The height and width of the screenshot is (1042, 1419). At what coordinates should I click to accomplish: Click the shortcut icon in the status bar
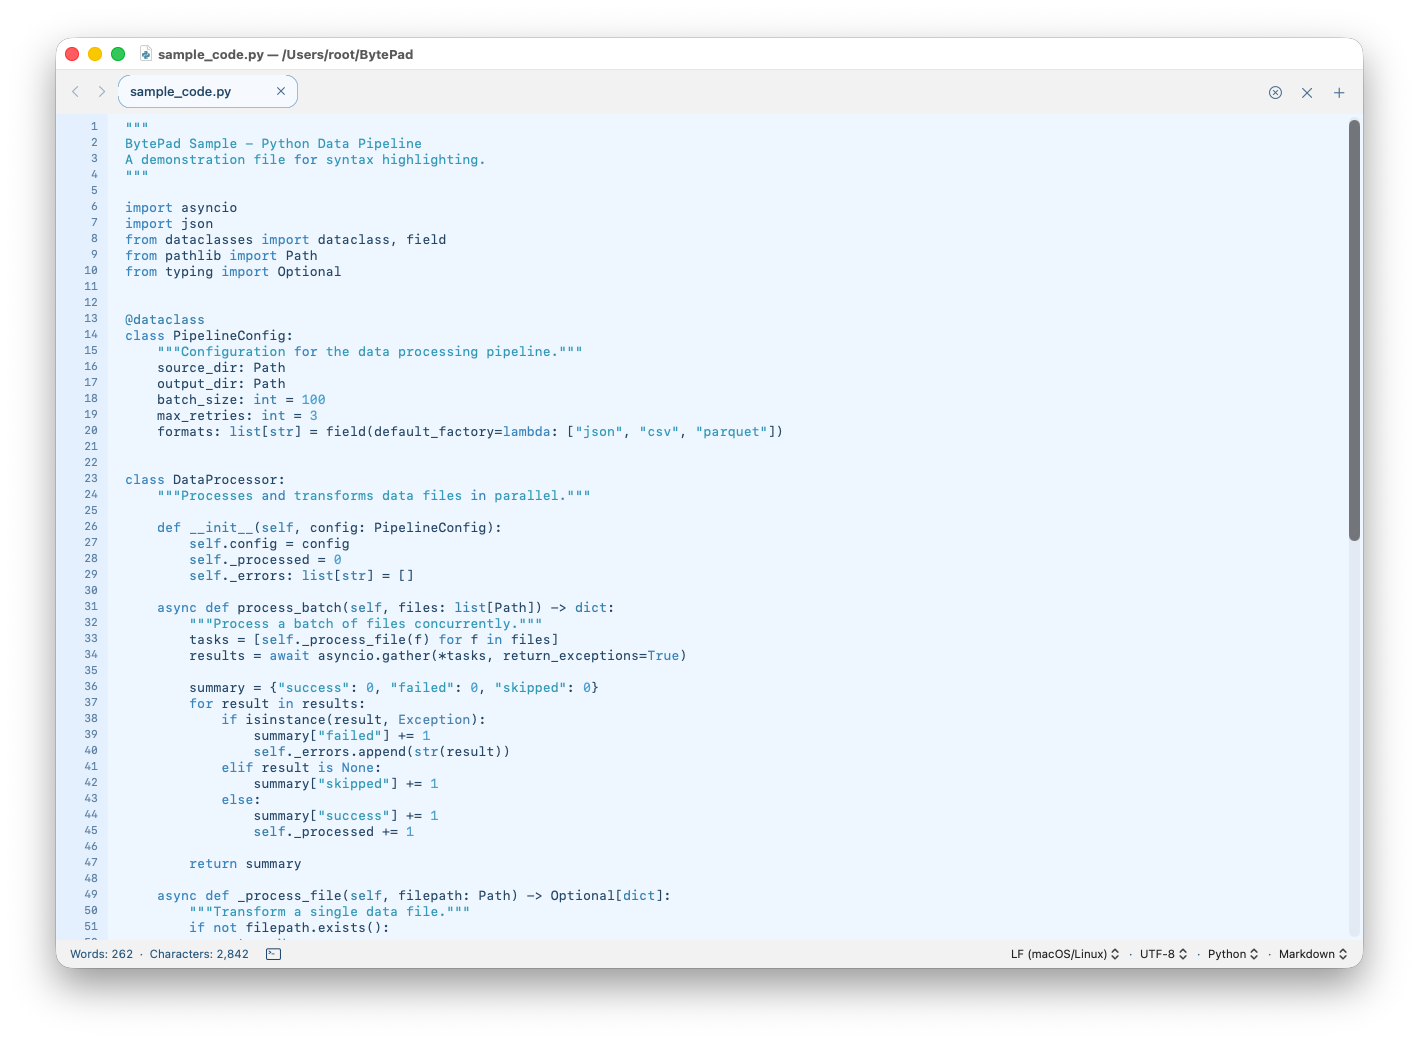[271, 954]
